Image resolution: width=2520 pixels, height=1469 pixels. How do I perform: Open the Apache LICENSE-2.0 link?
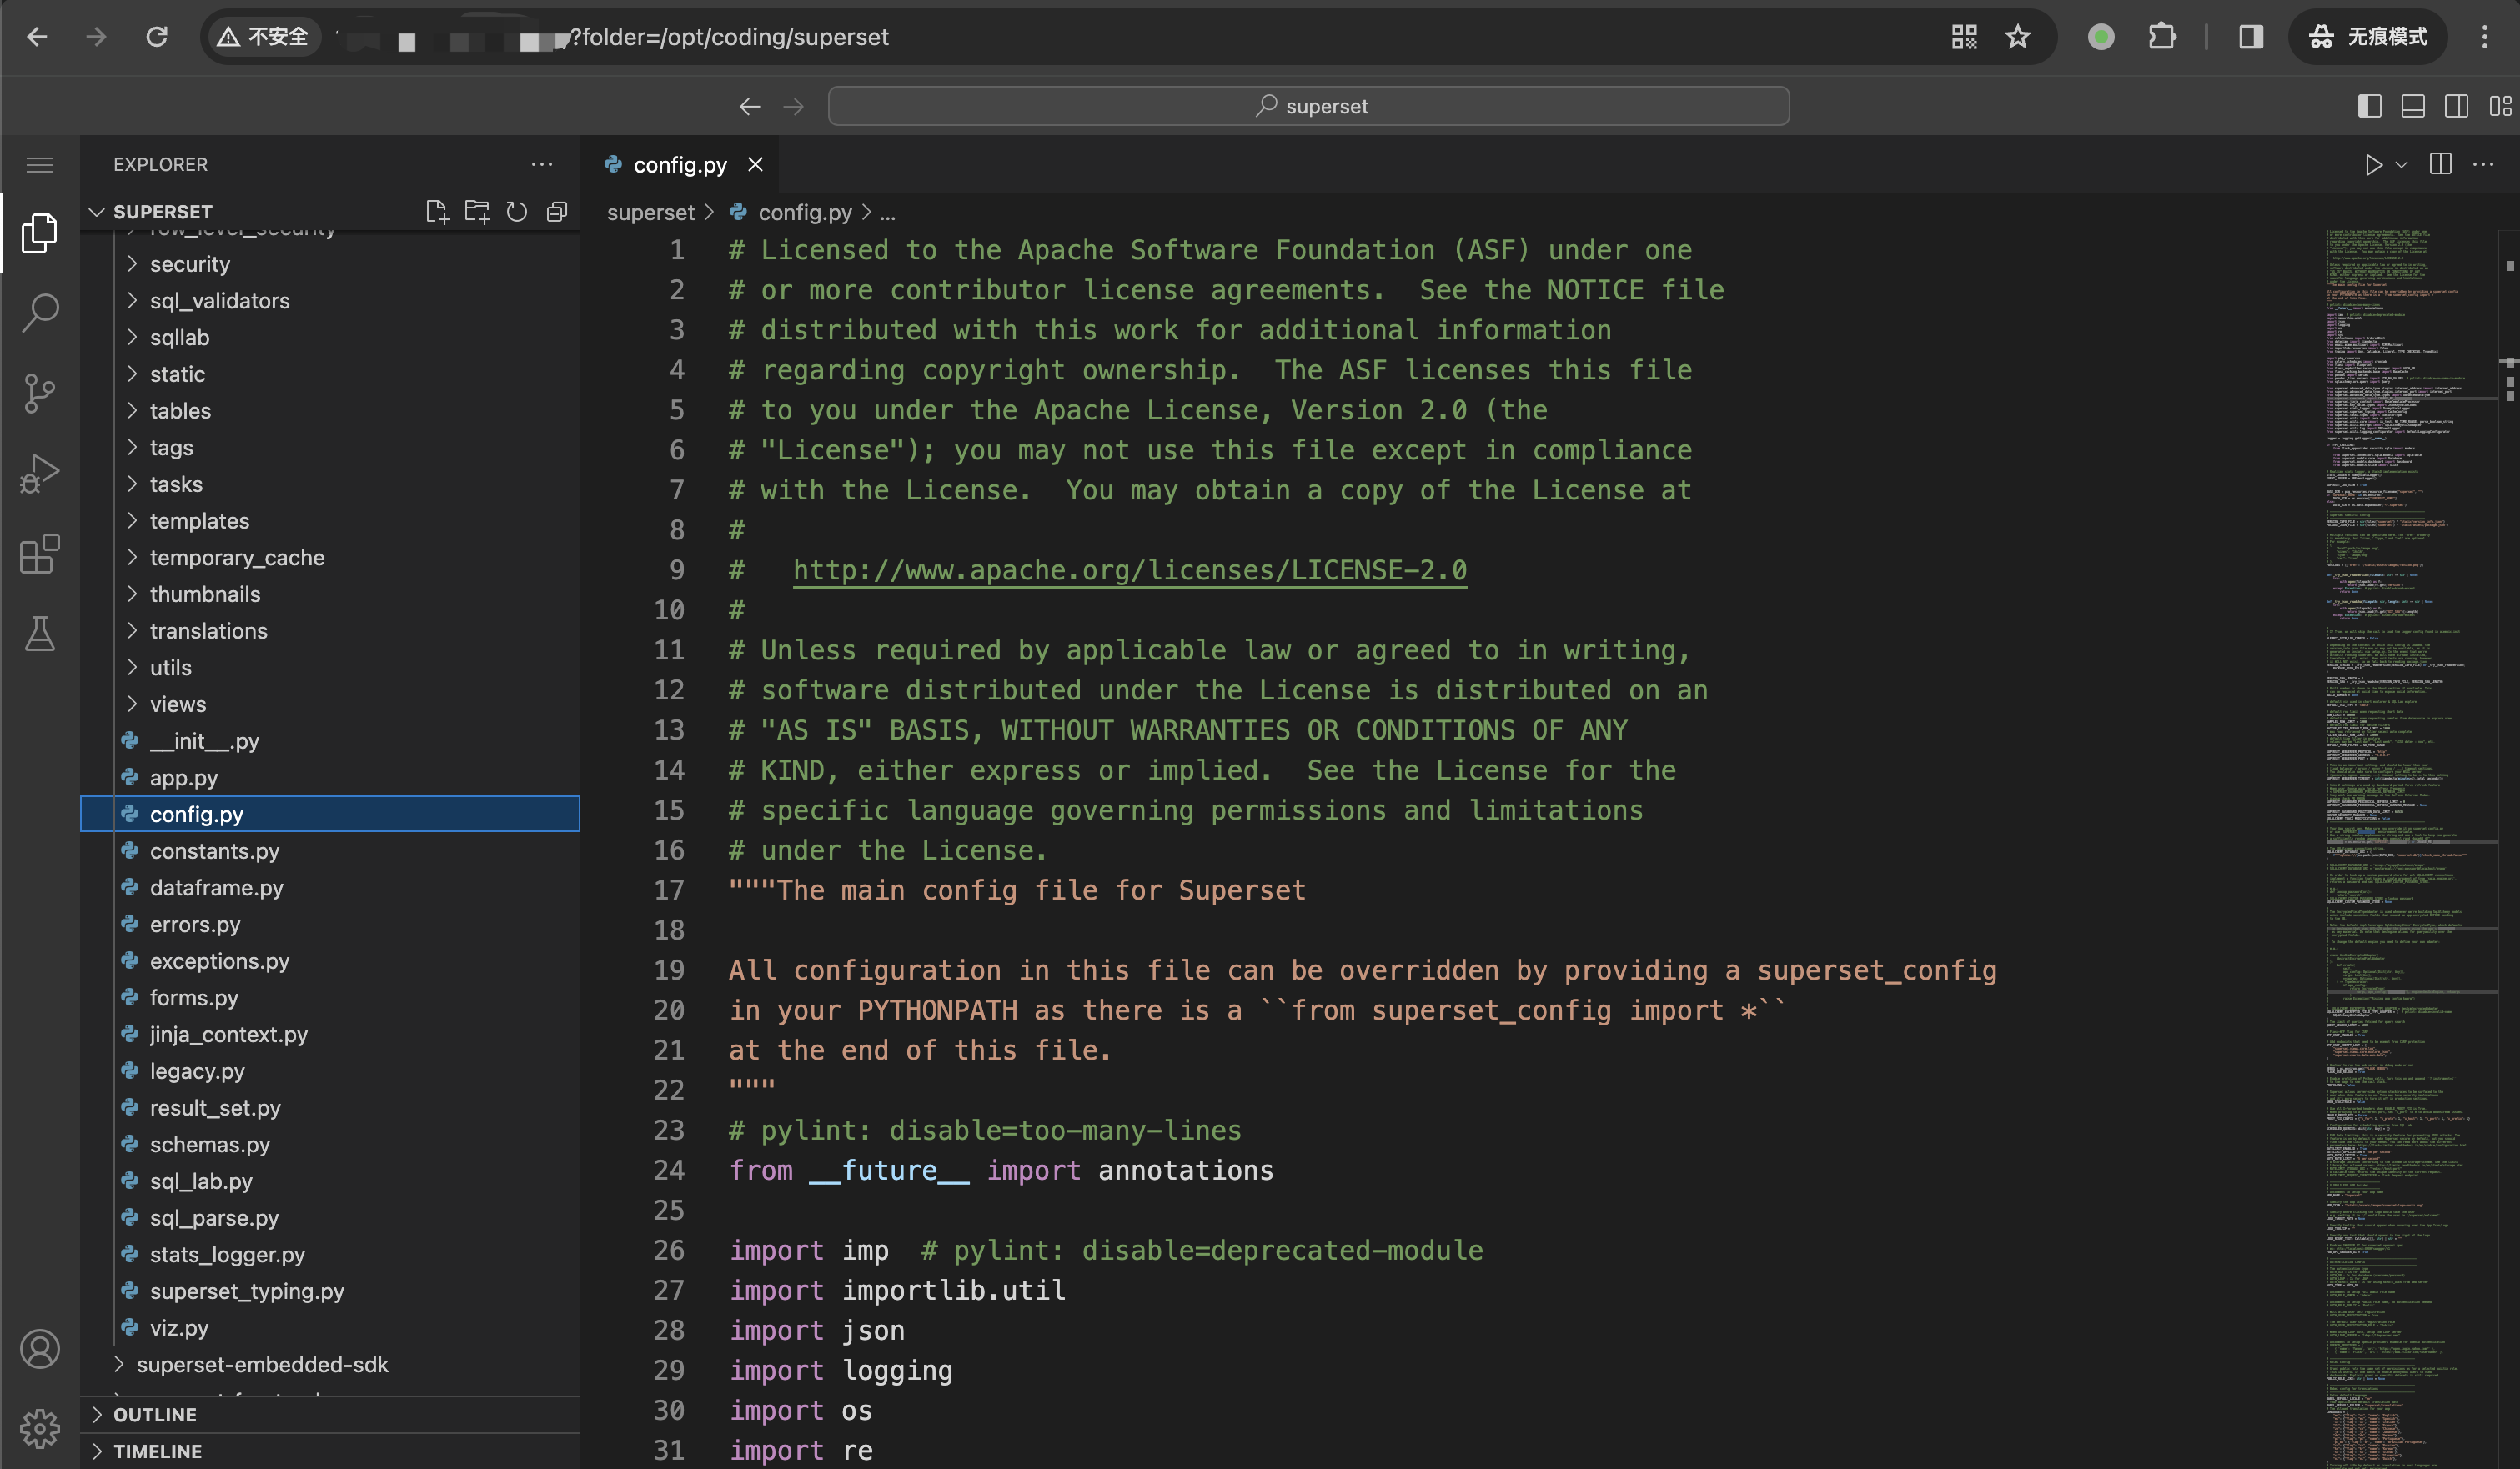pos(1129,570)
